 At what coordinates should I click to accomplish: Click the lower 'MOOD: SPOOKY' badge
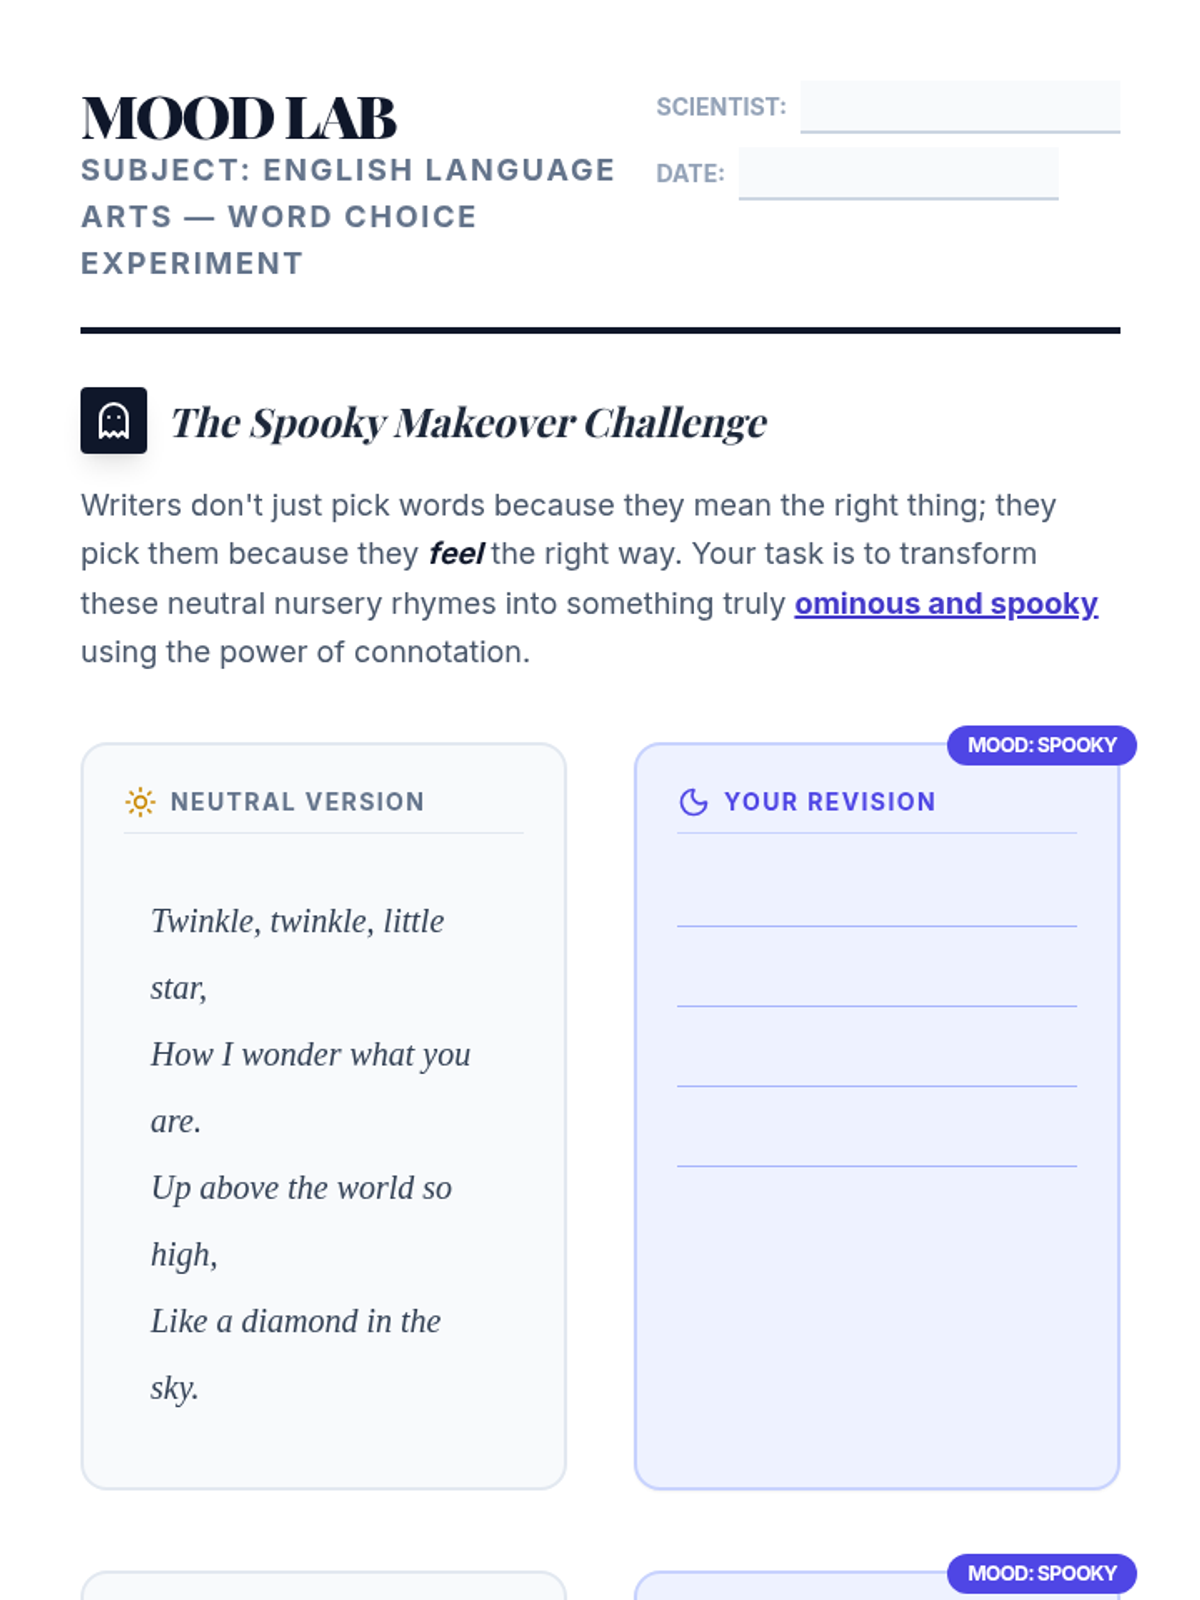pos(1041,1573)
